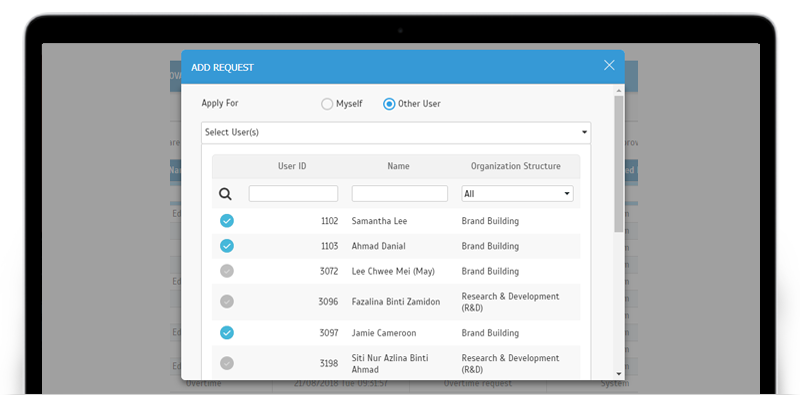Uncheck Samantha Lee's blue checkmark
Viewport: 800px width, 395px height.
pyautogui.click(x=227, y=221)
